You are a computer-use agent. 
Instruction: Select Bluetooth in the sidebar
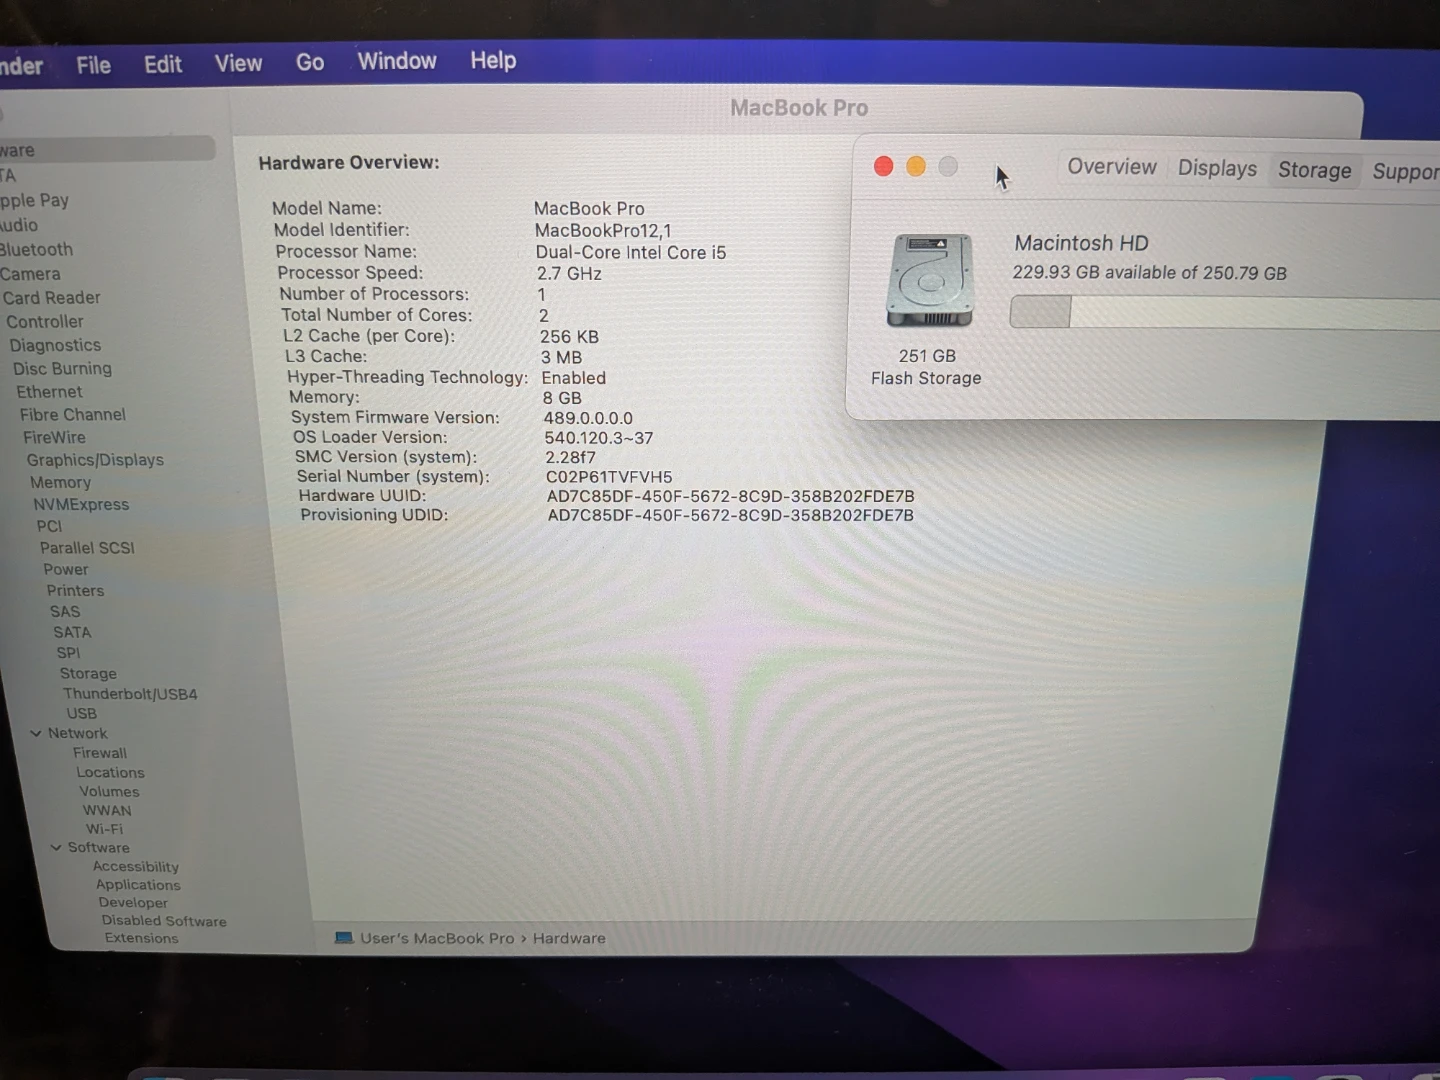(x=36, y=250)
